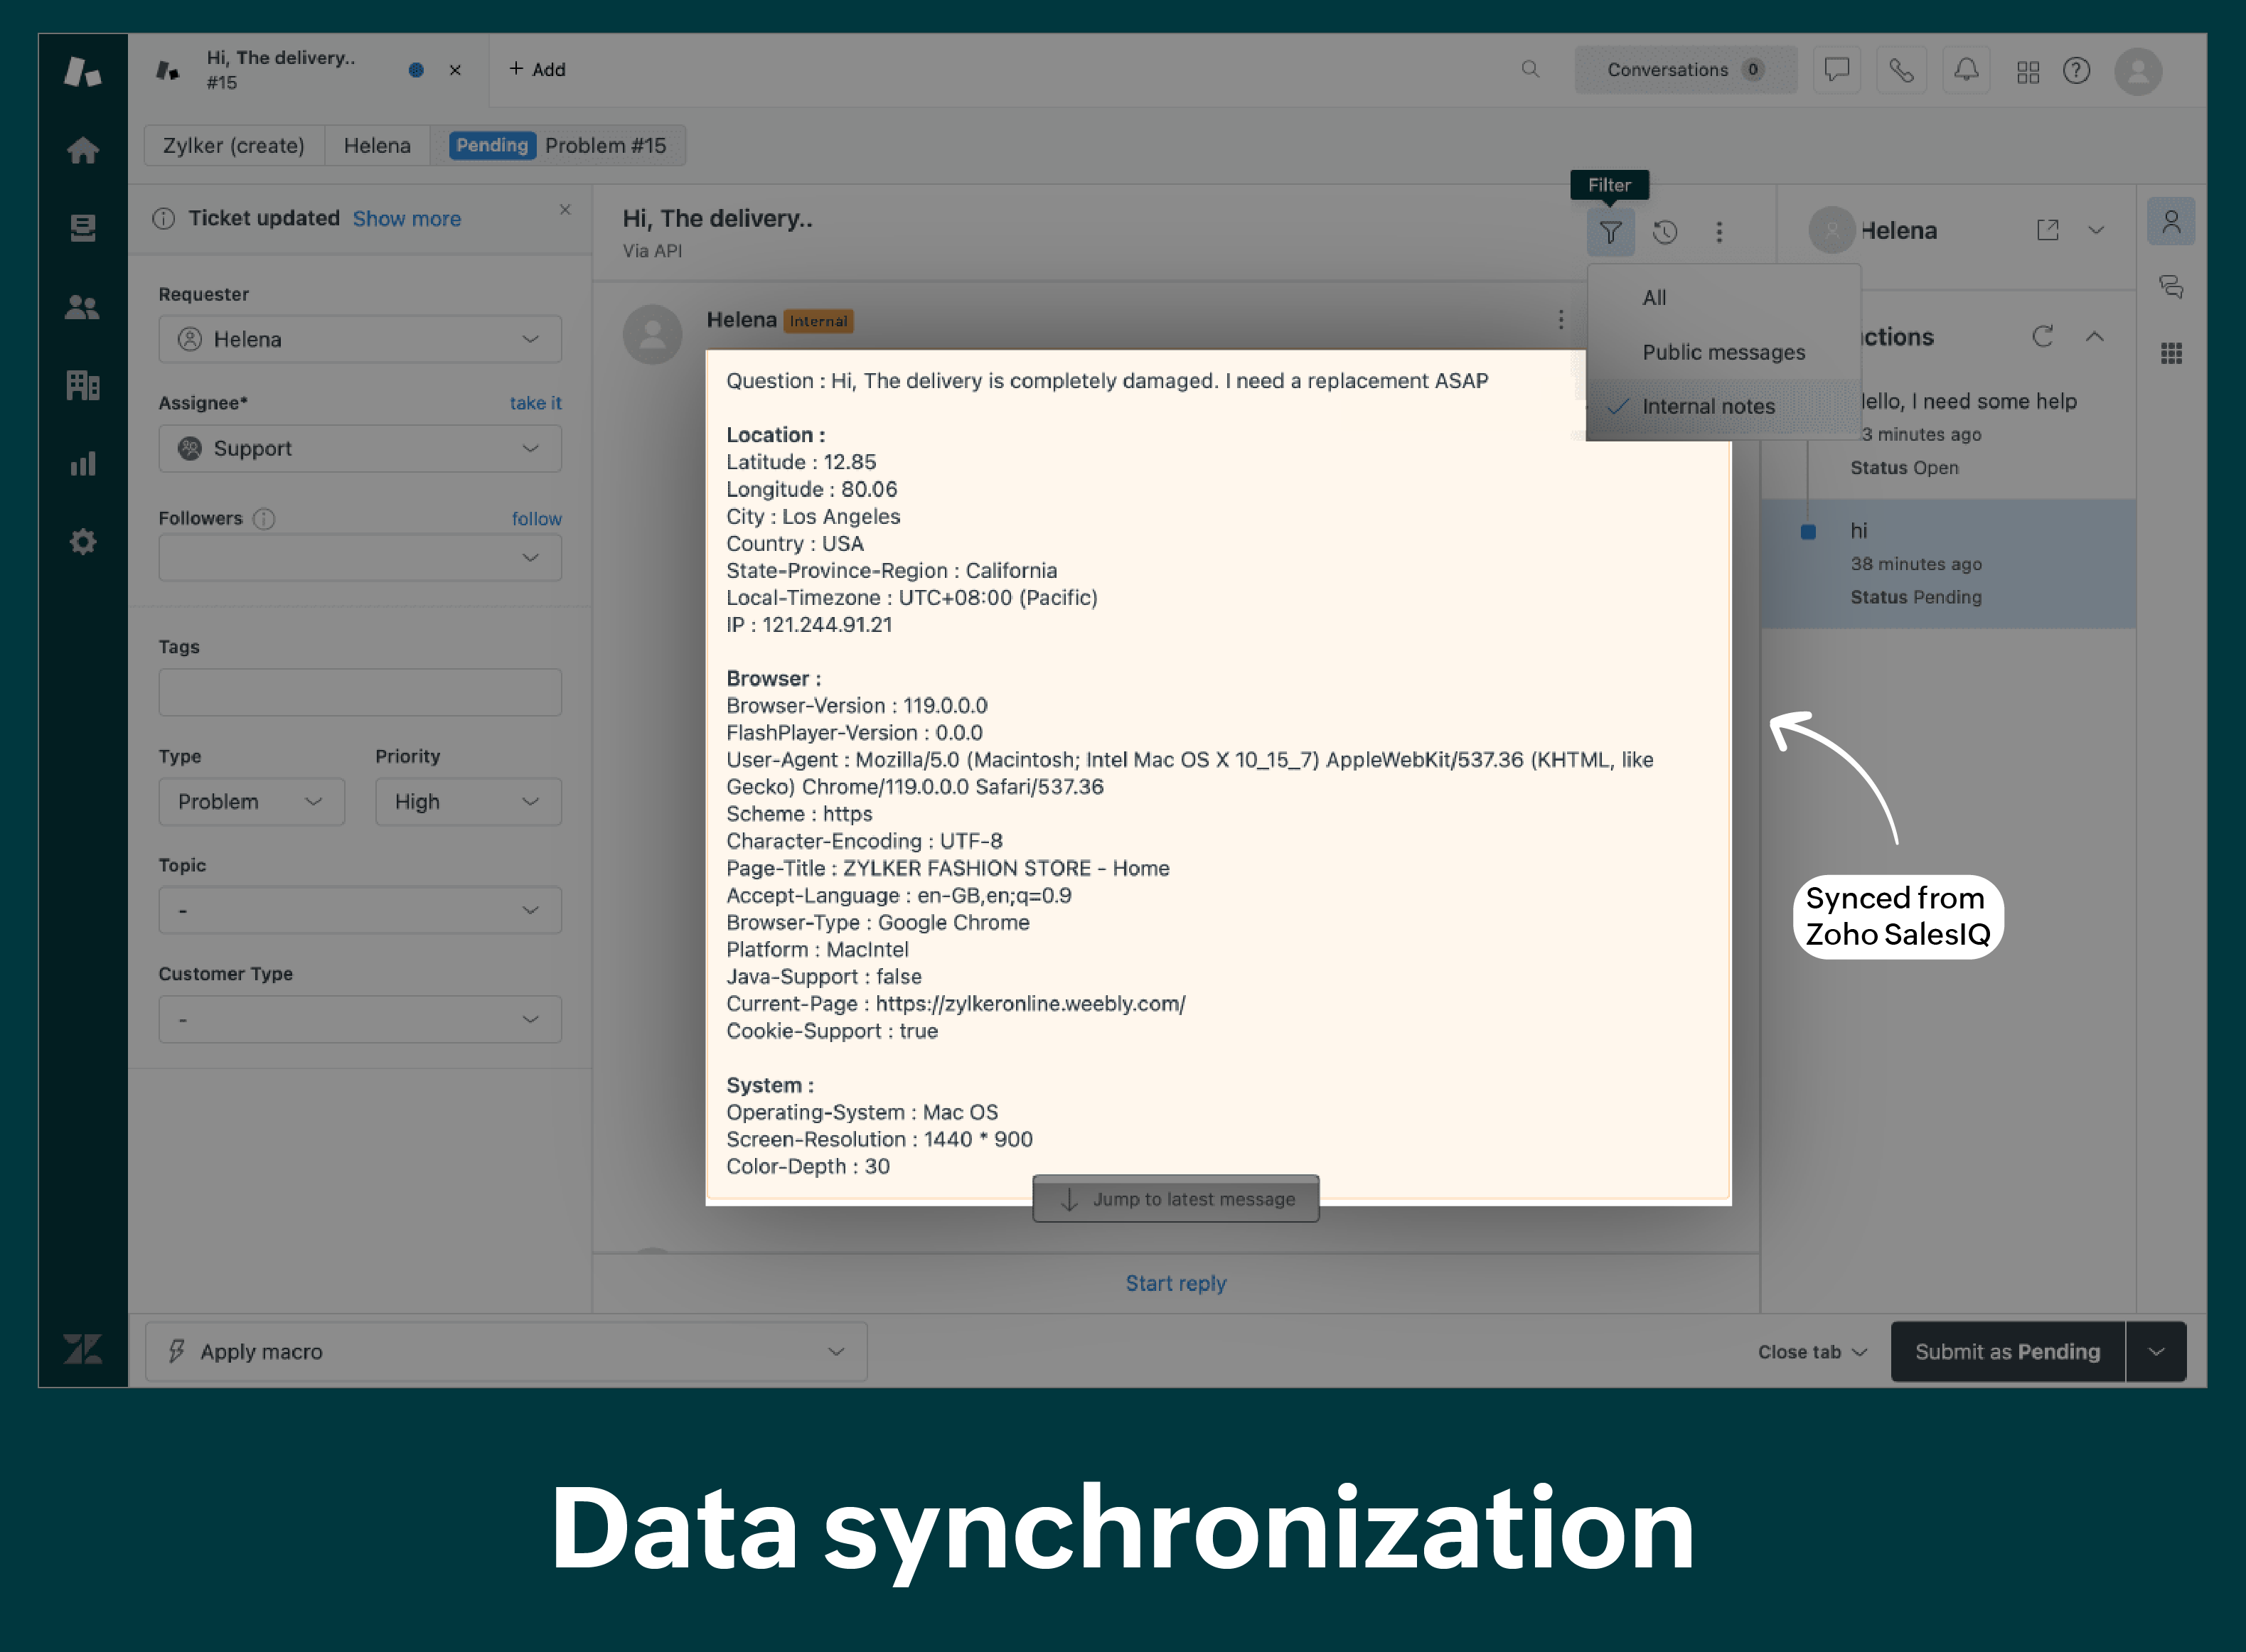Image resolution: width=2246 pixels, height=1652 pixels.
Task: Click the Conversations button
Action: coord(1685,70)
